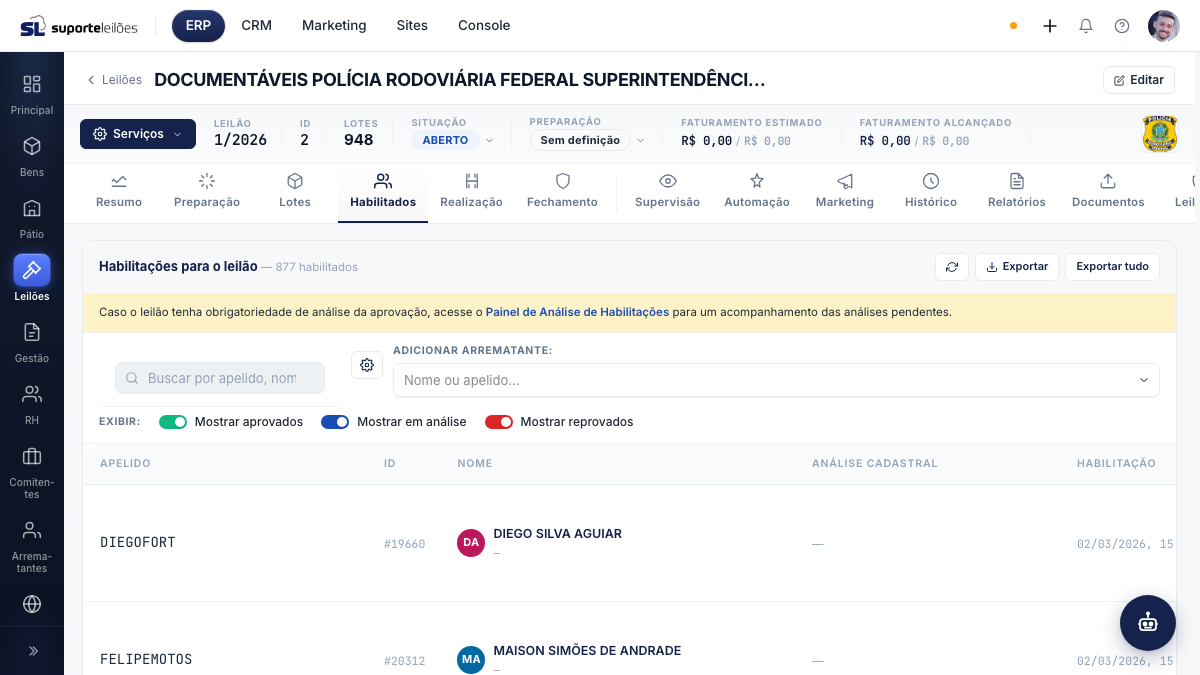Open the Arrematantes sidebar section
Viewport: 1200px width, 675px height.
pos(32,546)
